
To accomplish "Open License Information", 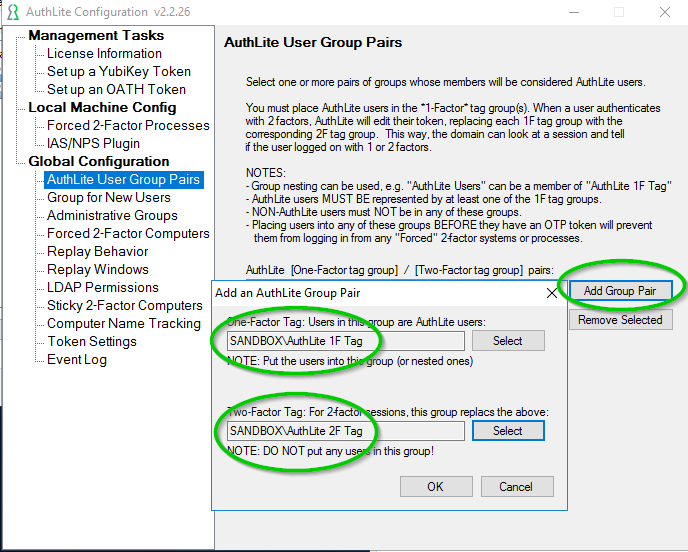I will pyautogui.click(x=104, y=54).
